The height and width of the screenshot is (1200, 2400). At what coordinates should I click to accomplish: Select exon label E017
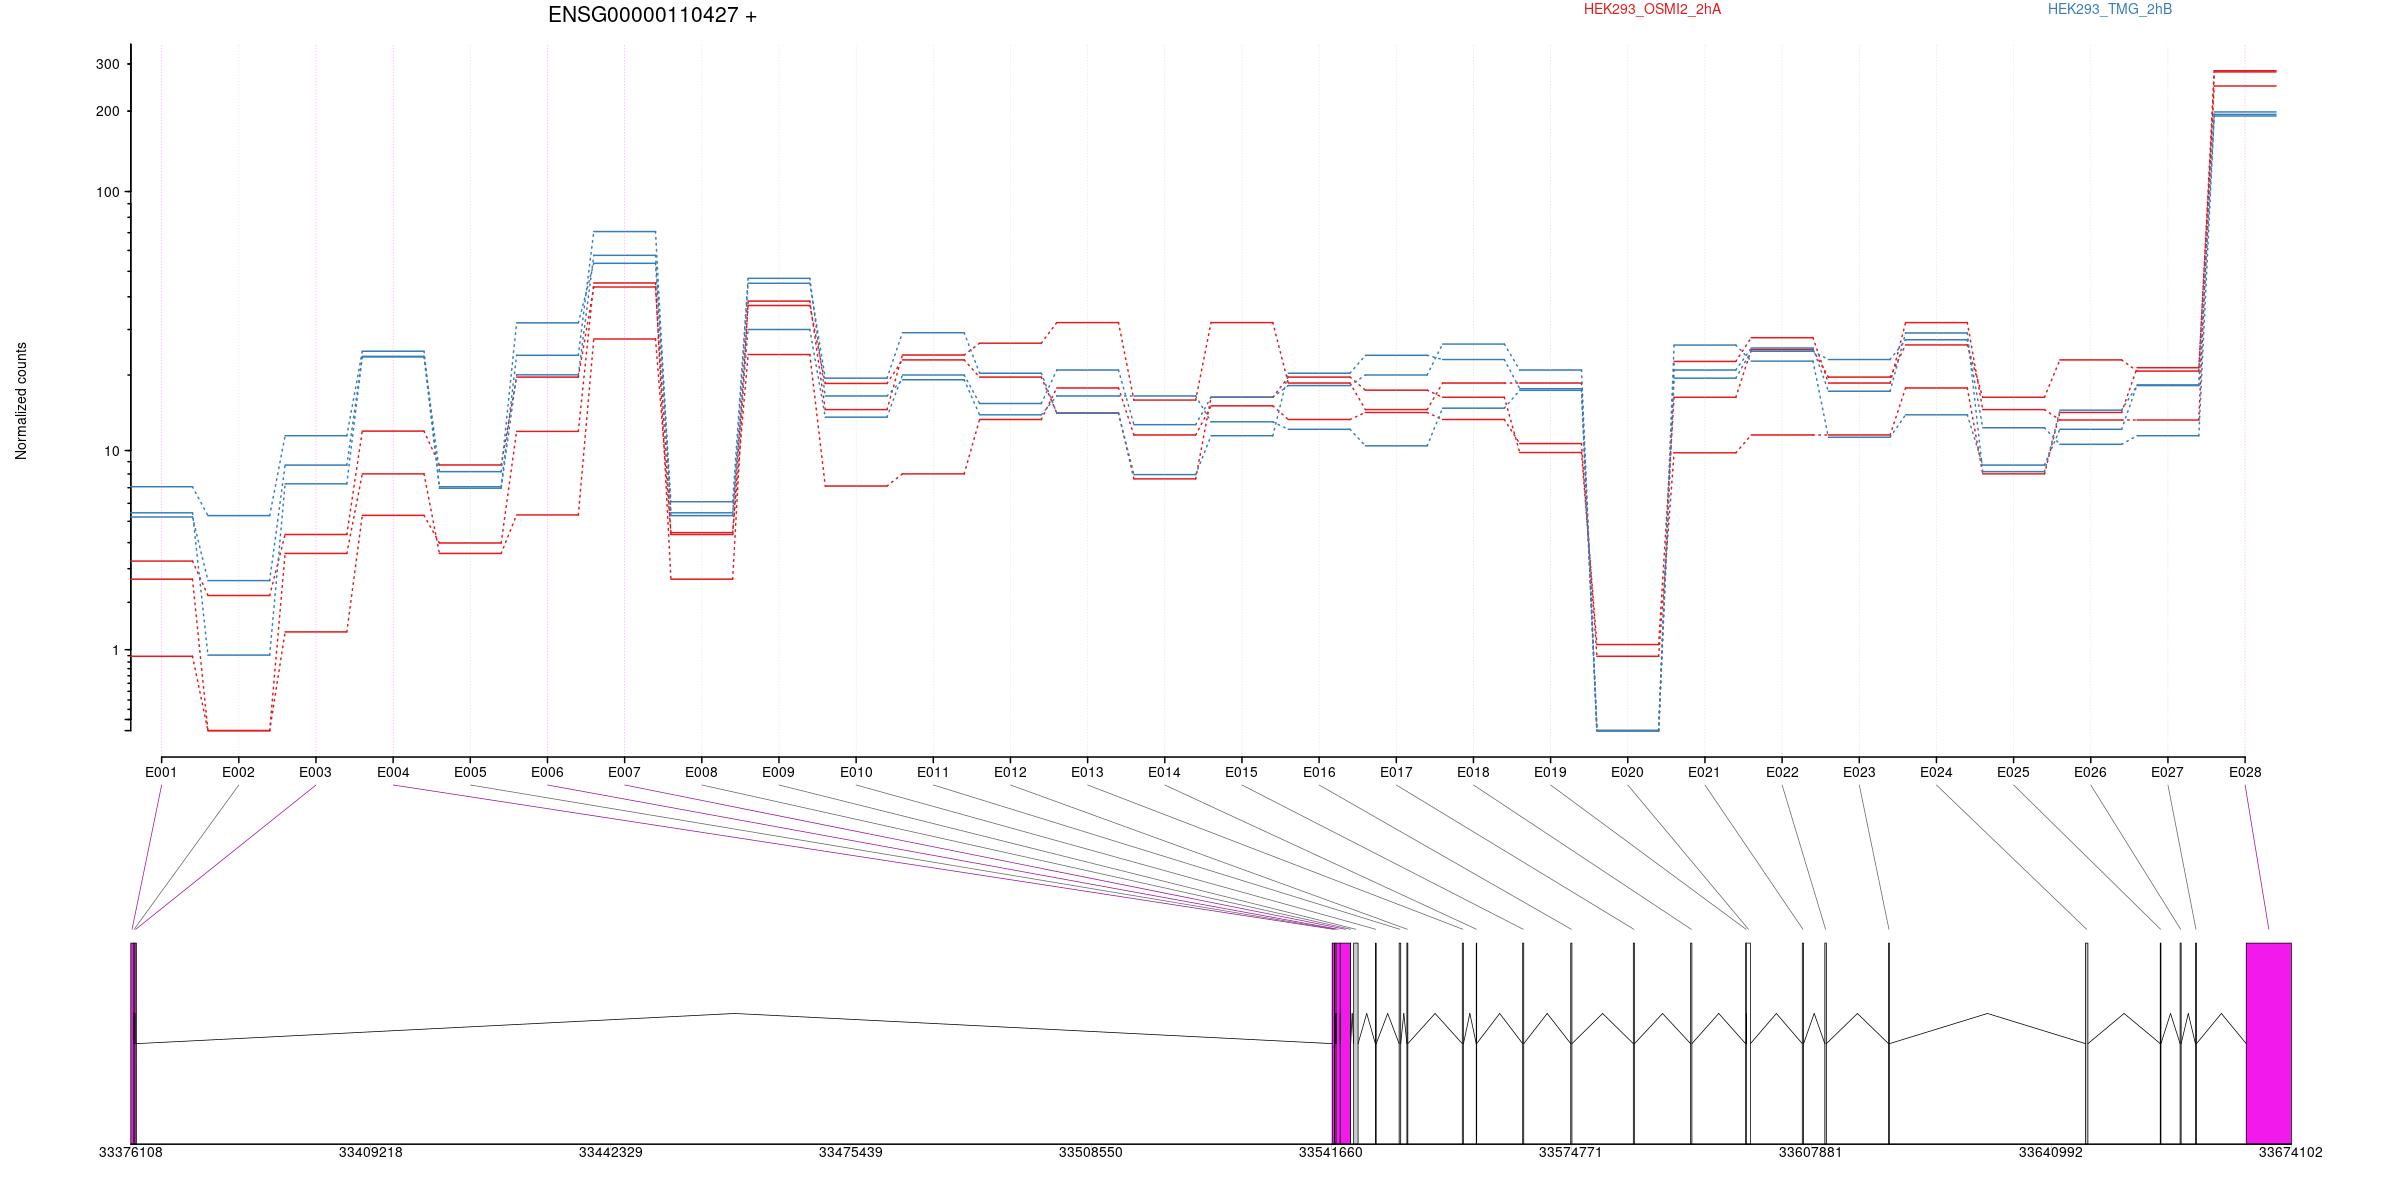coord(1396,772)
